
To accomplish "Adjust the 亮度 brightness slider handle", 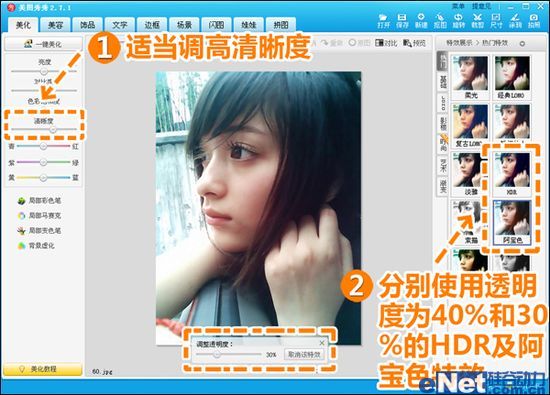I will point(44,71).
